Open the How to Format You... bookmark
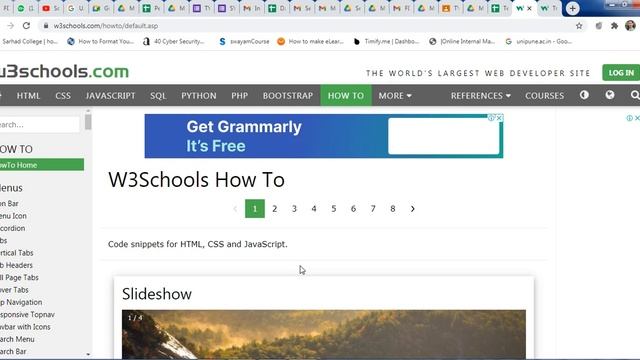640x360 pixels. 100,42
